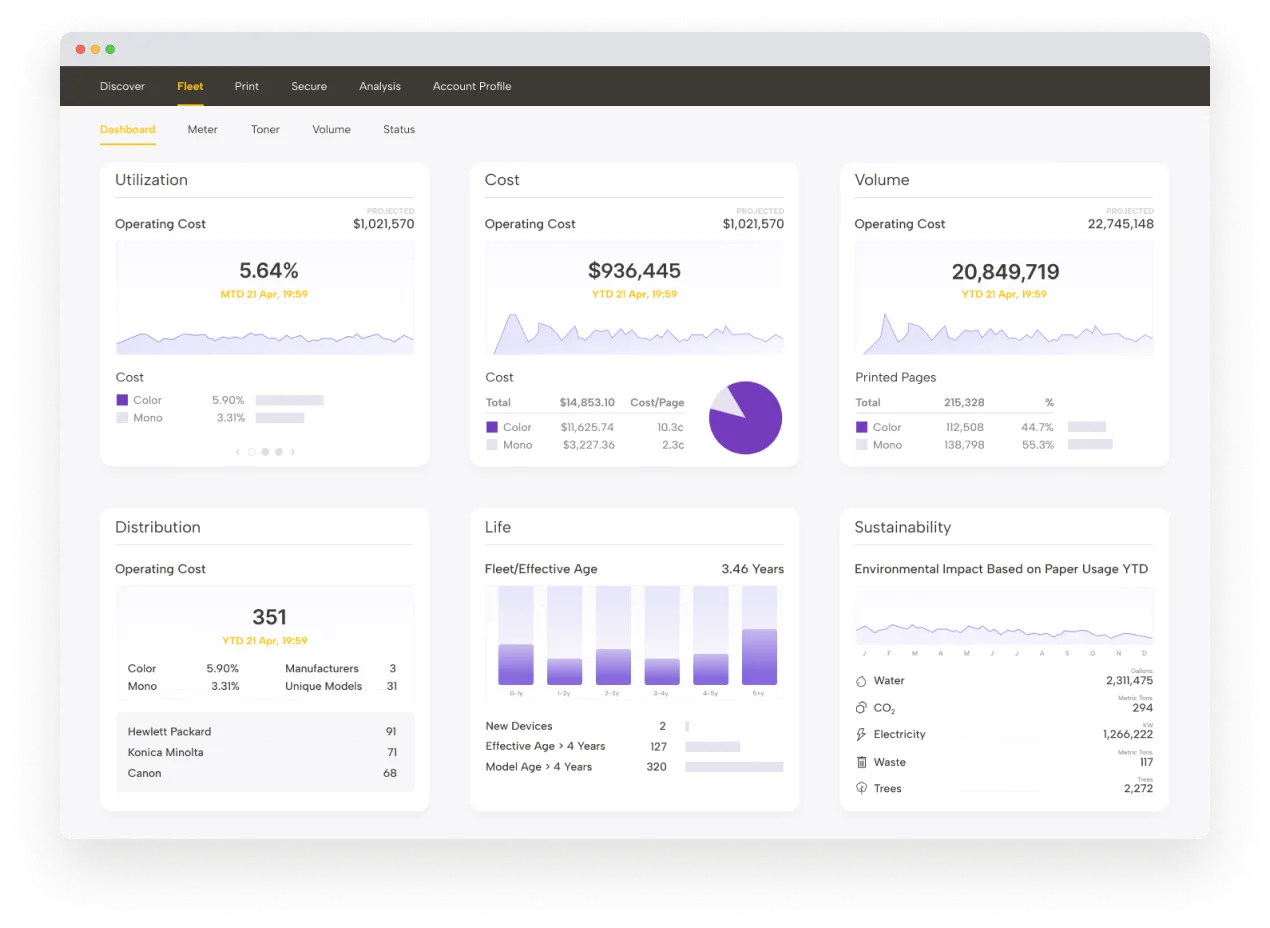Open the Toner tab
This screenshot has width=1270, height=928.
pos(265,129)
